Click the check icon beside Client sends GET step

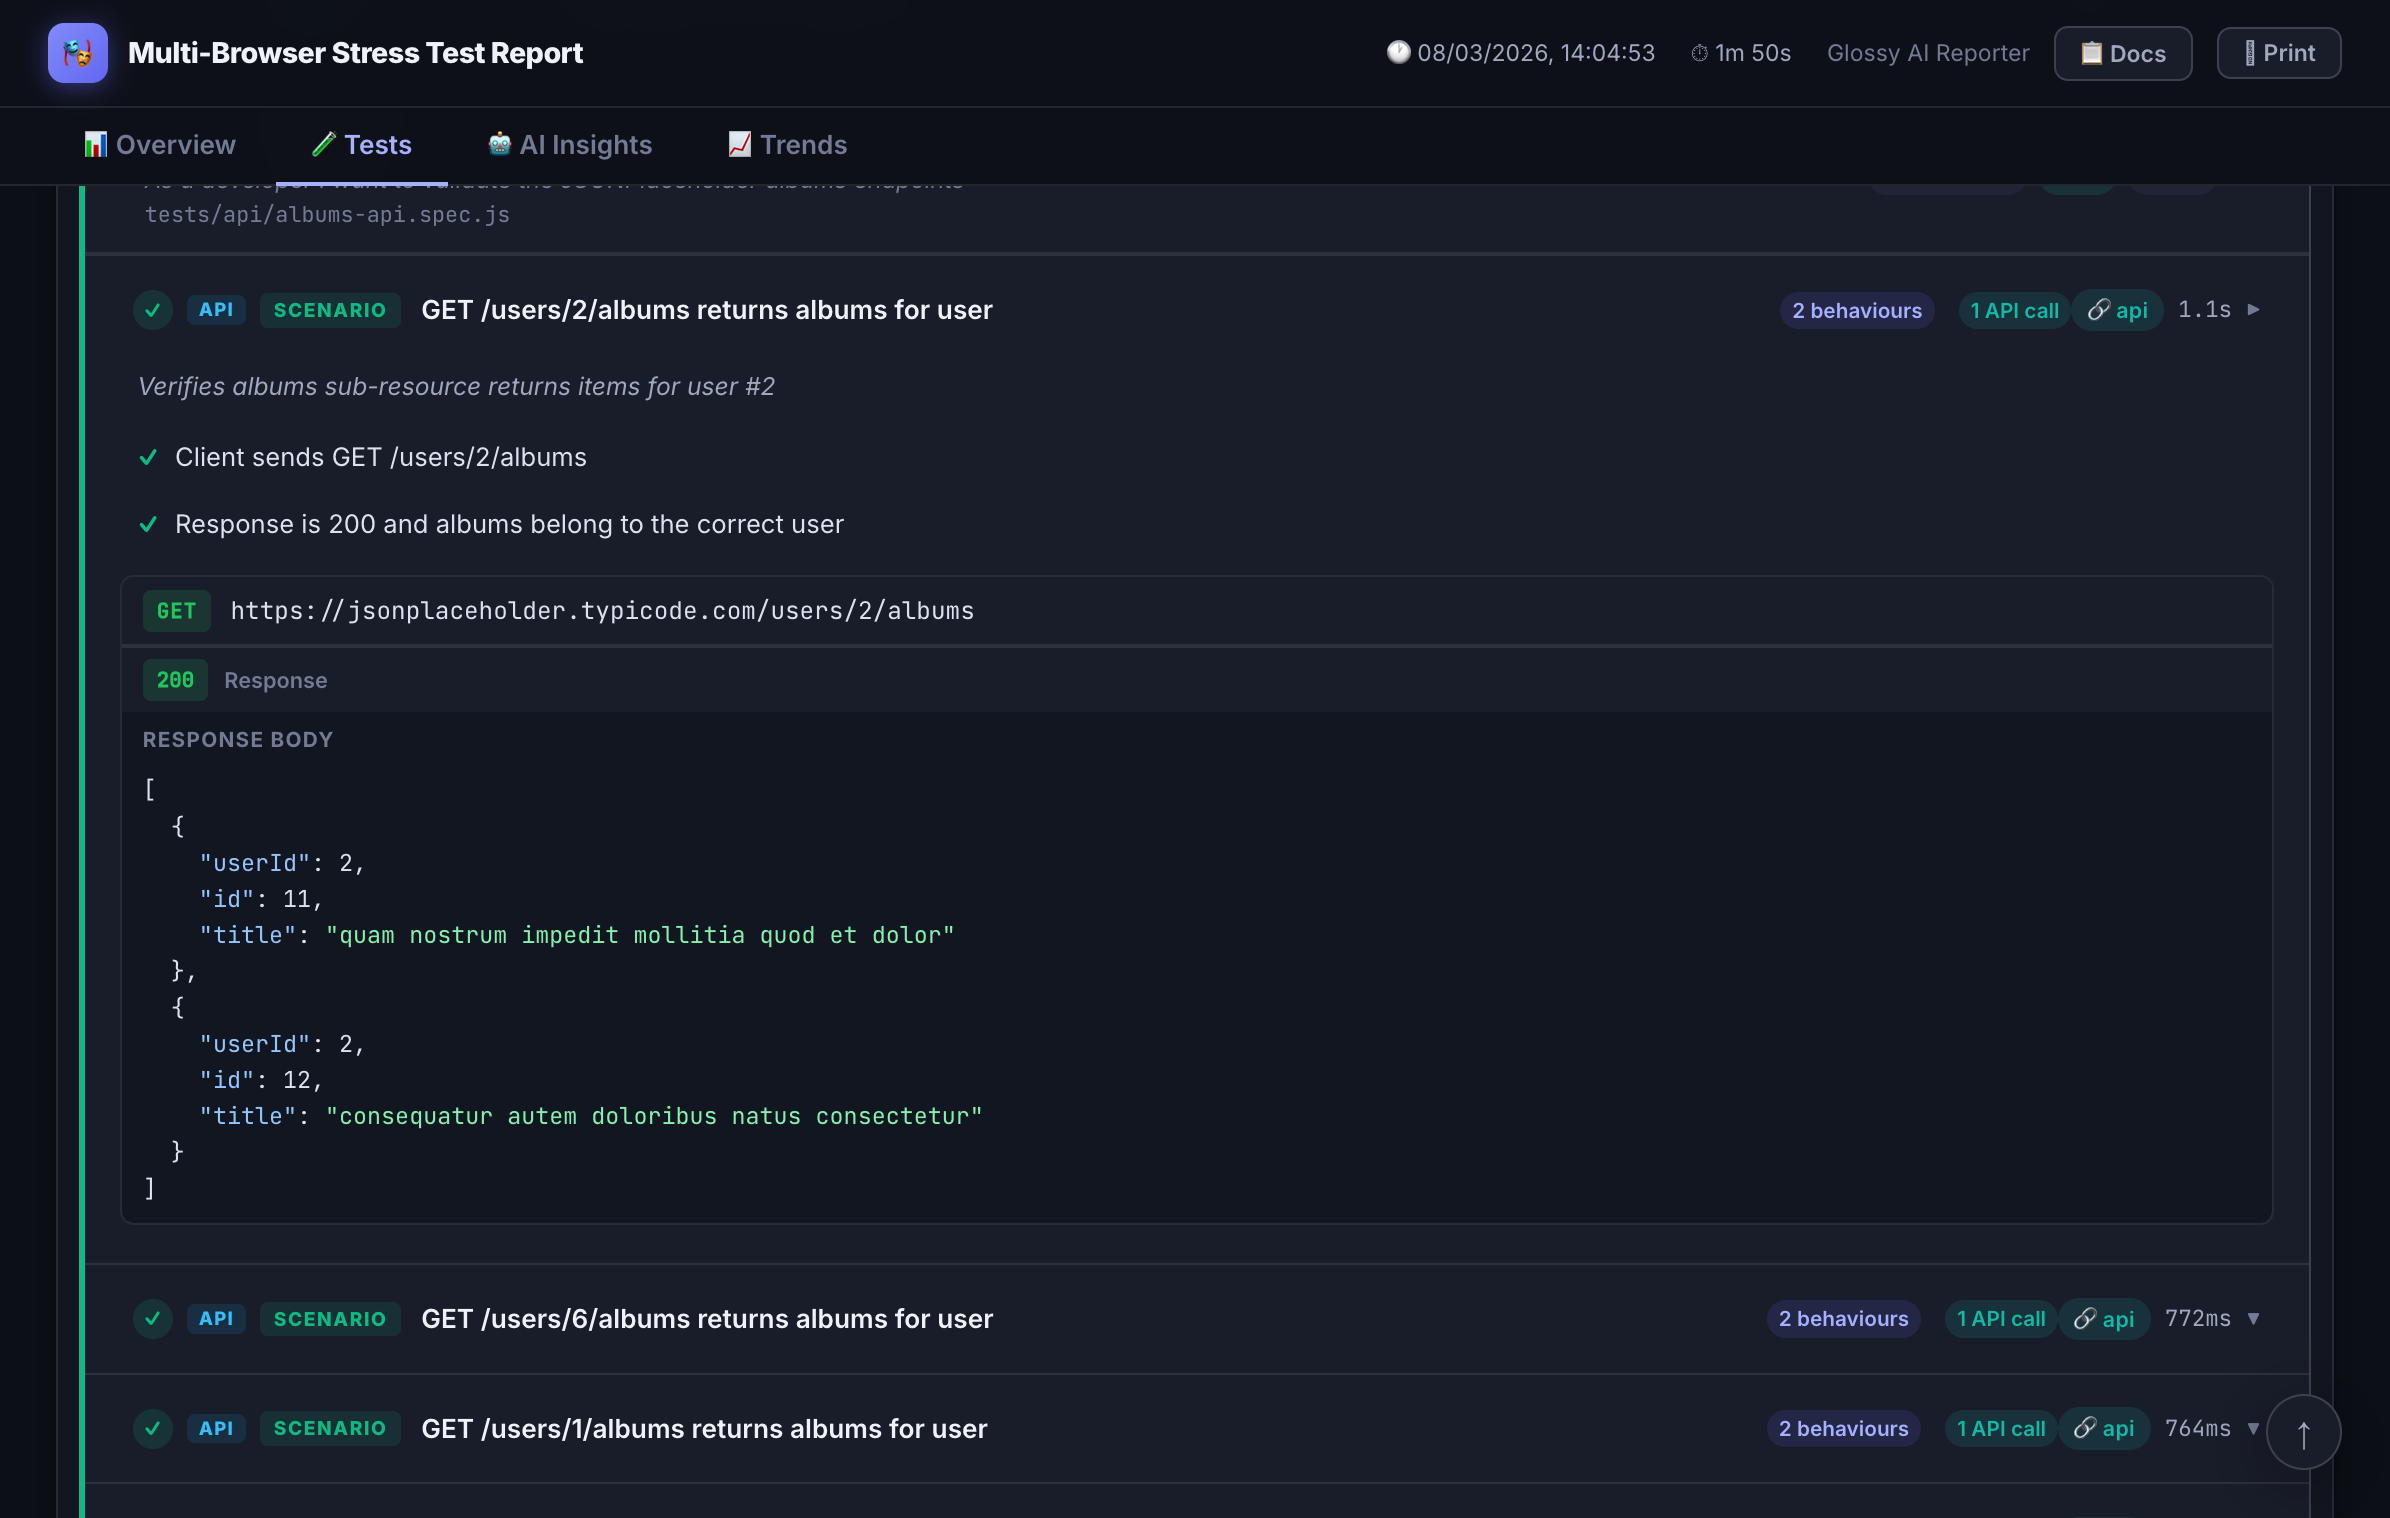pyautogui.click(x=148, y=457)
